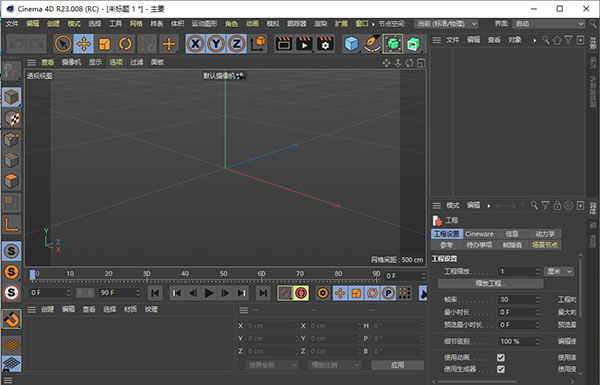Image resolution: width=600 pixels, height=385 pixels.
Task: Activate the Scale tool in top toolbar
Action: [x=104, y=44]
